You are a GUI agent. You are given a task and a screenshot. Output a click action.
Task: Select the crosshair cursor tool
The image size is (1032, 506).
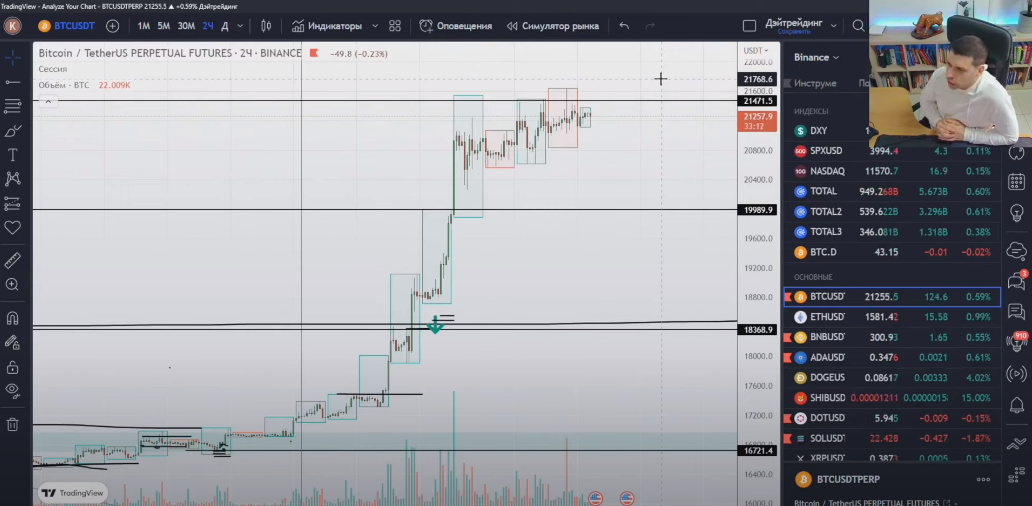(13, 58)
